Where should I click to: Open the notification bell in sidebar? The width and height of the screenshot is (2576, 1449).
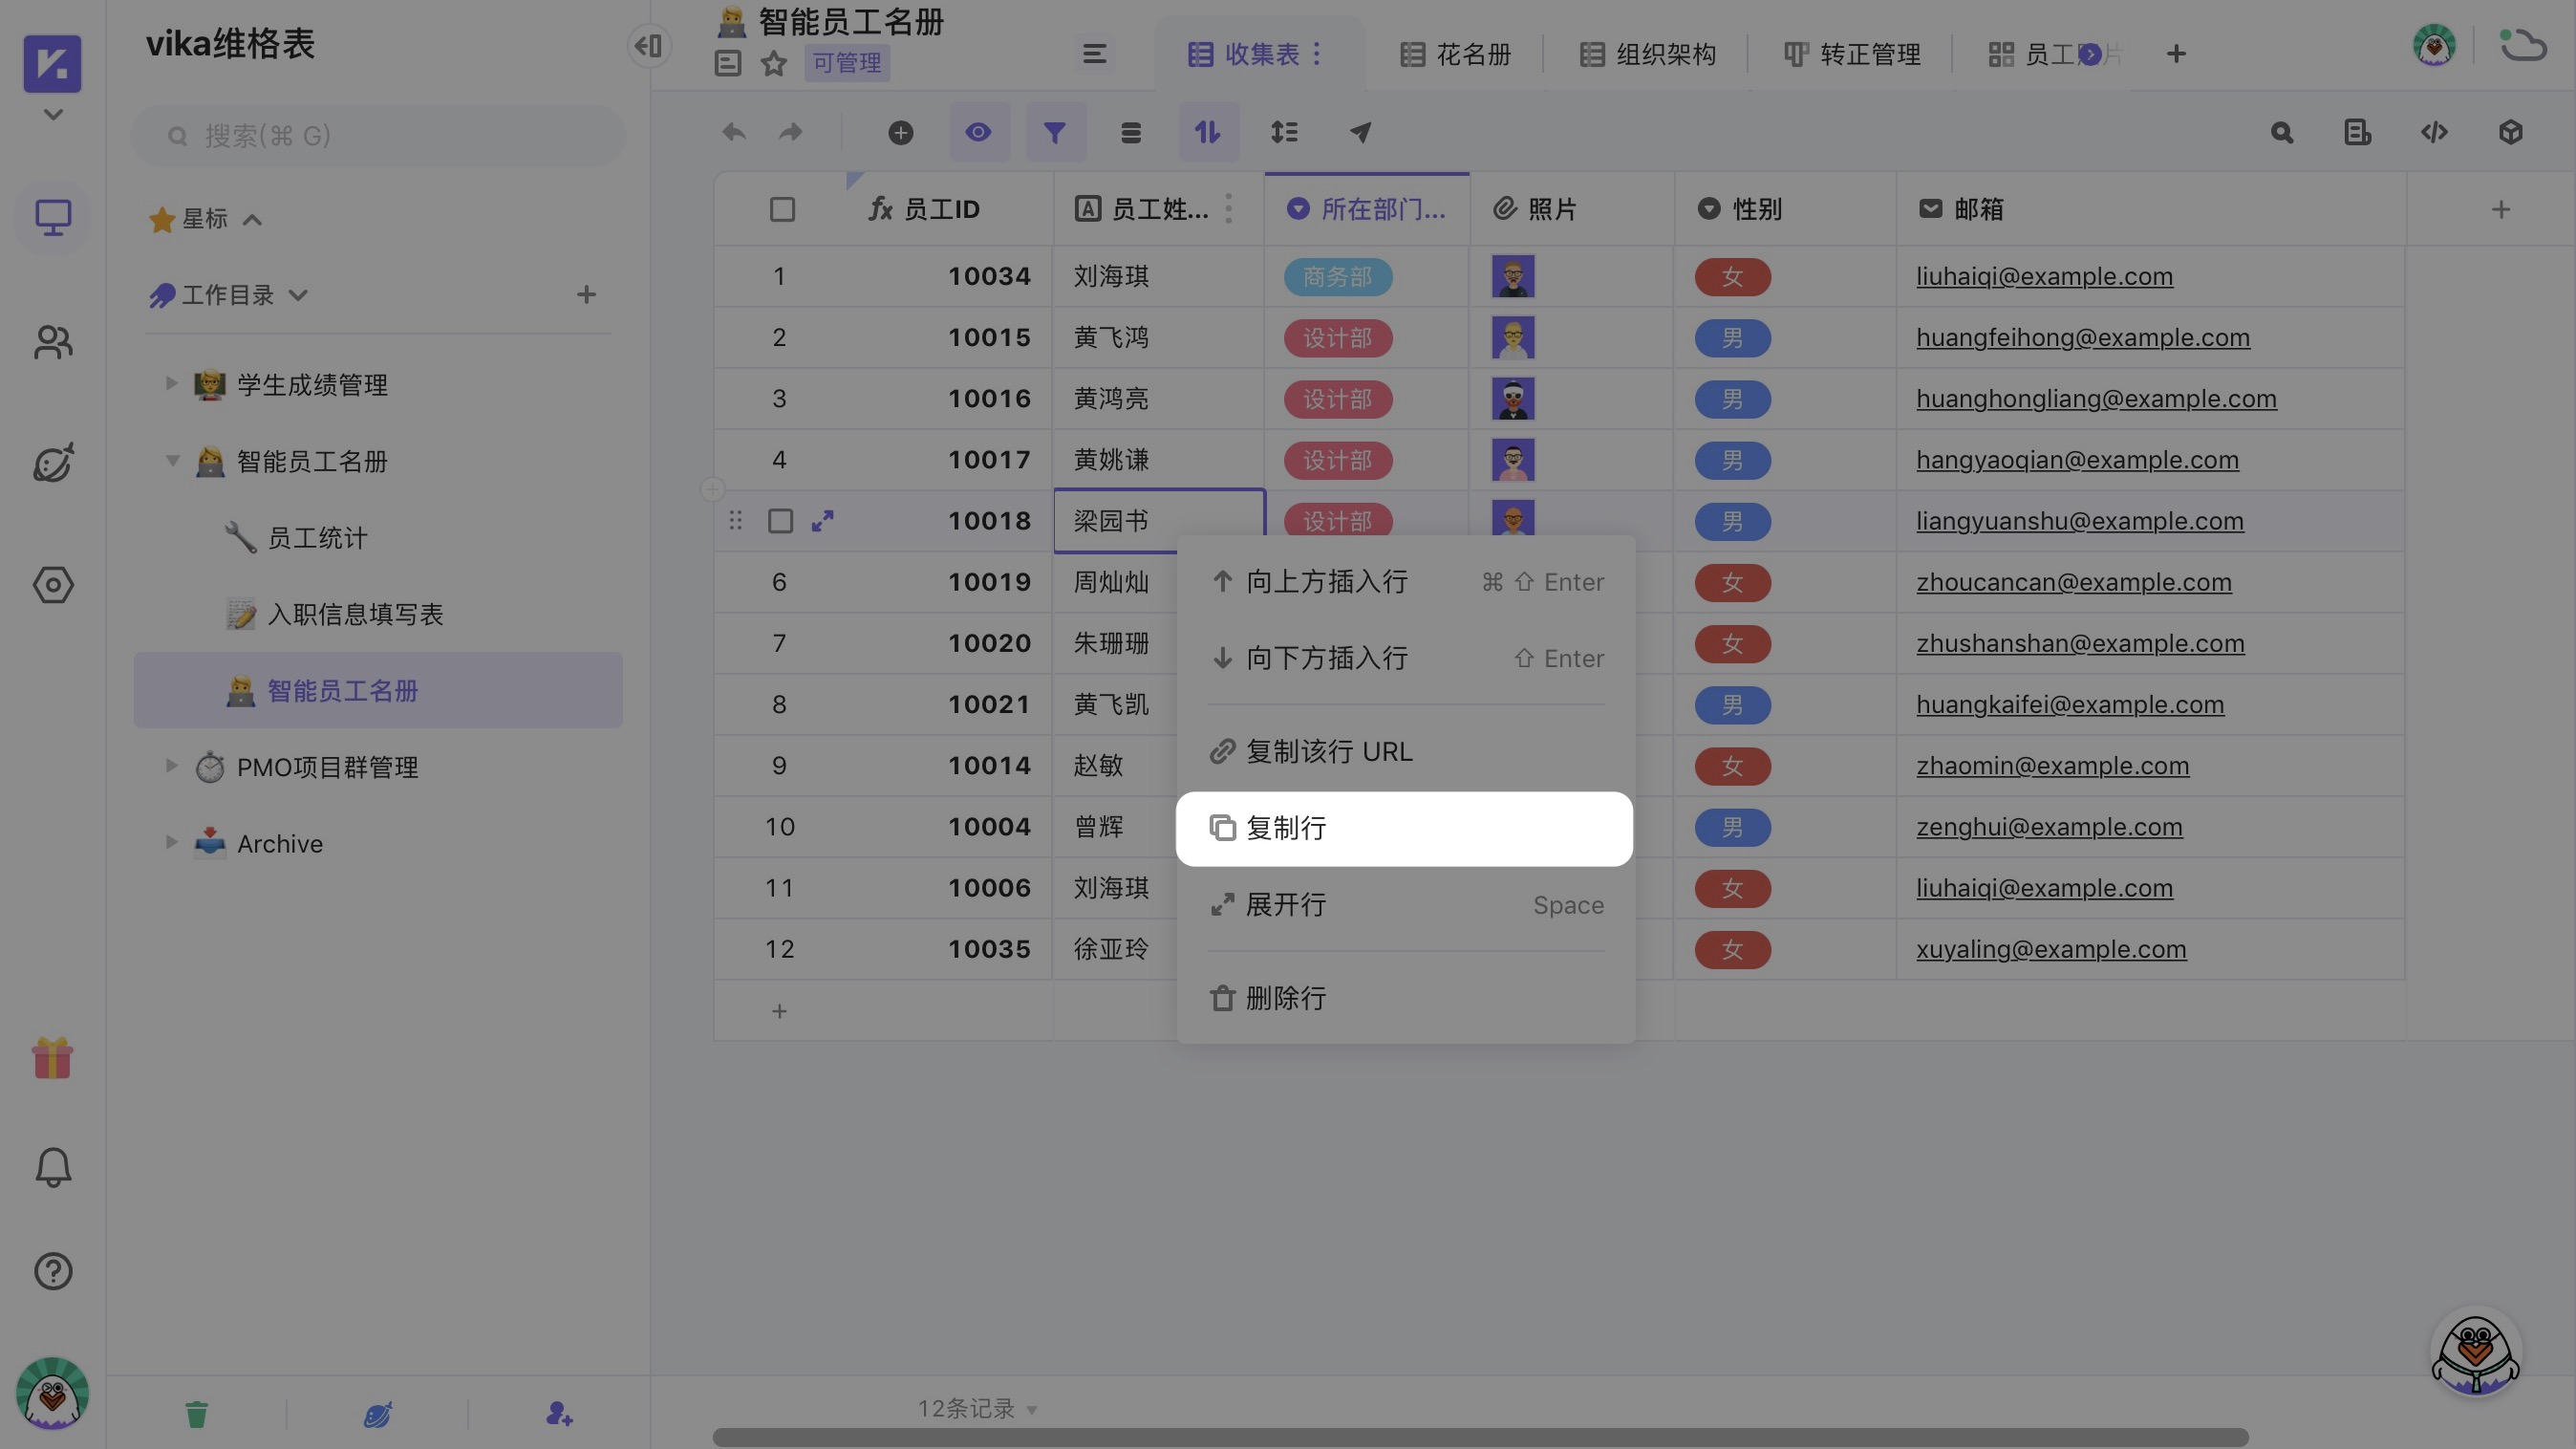tap(52, 1166)
